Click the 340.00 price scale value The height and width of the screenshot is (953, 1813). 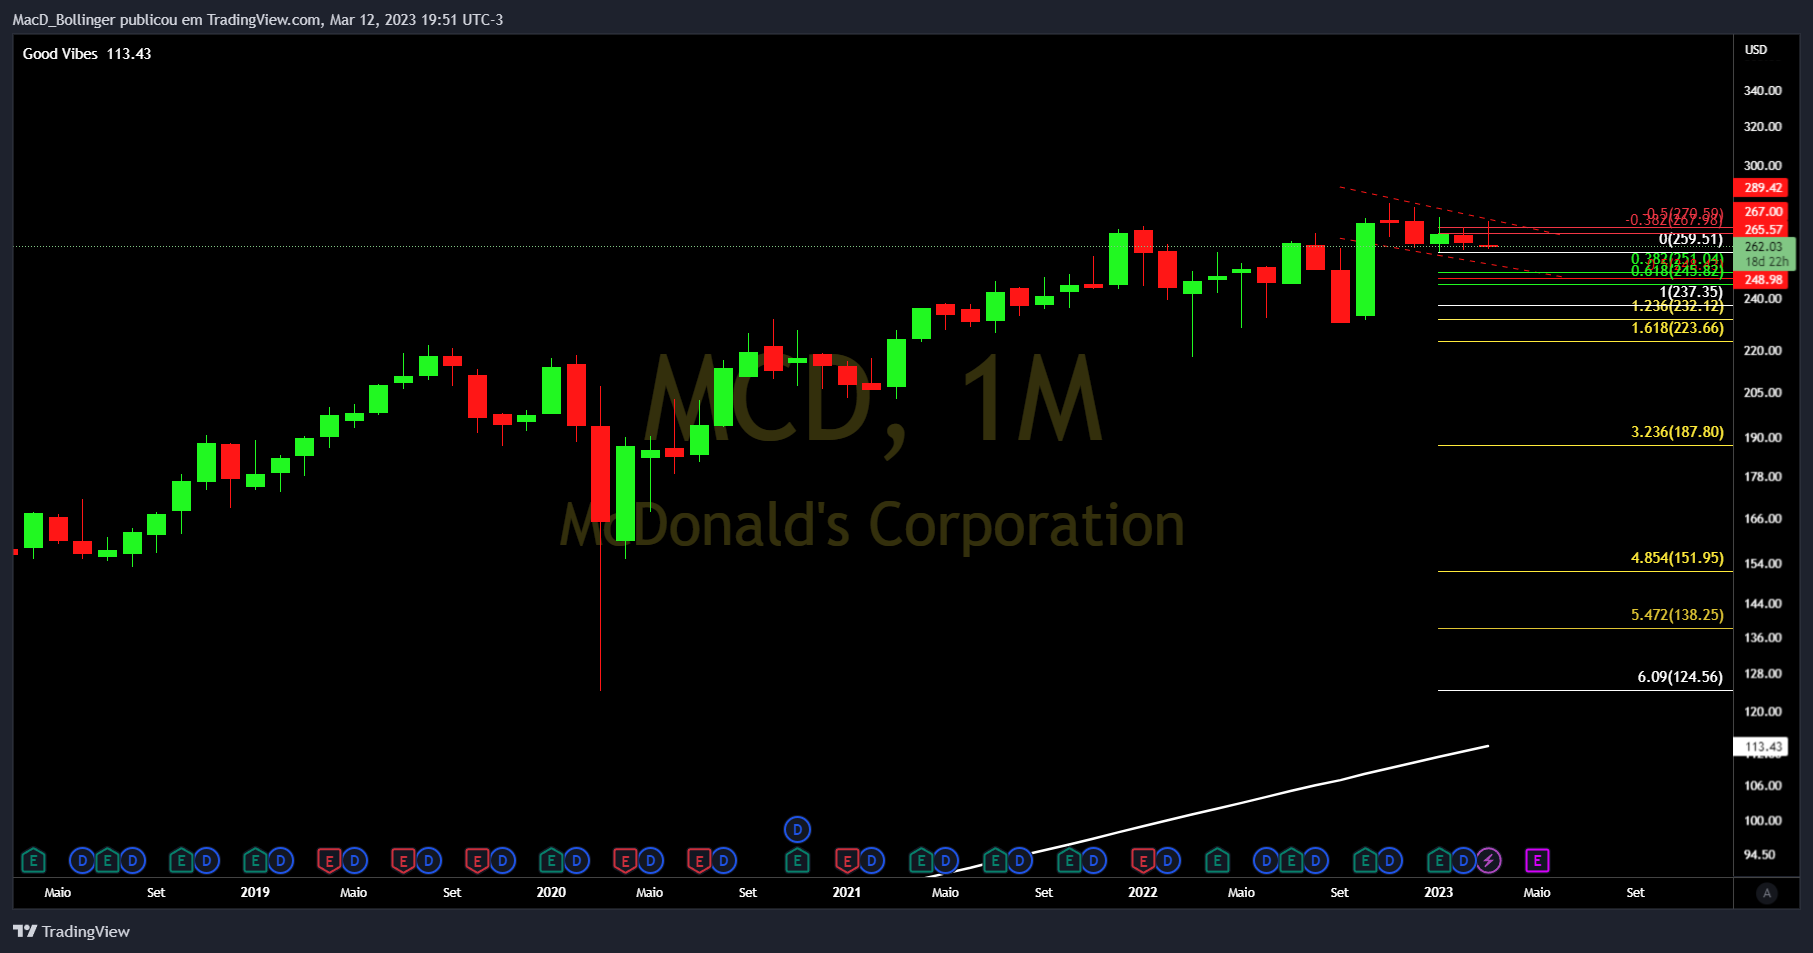coord(1762,91)
